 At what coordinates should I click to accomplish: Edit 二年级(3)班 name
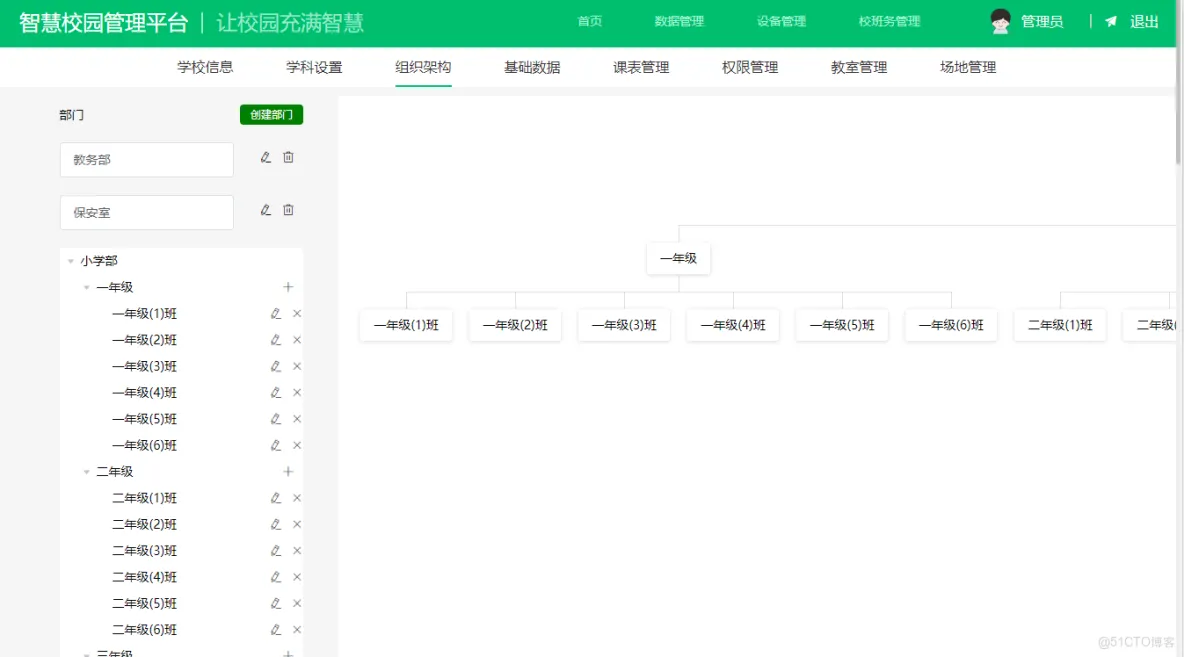[x=276, y=551]
